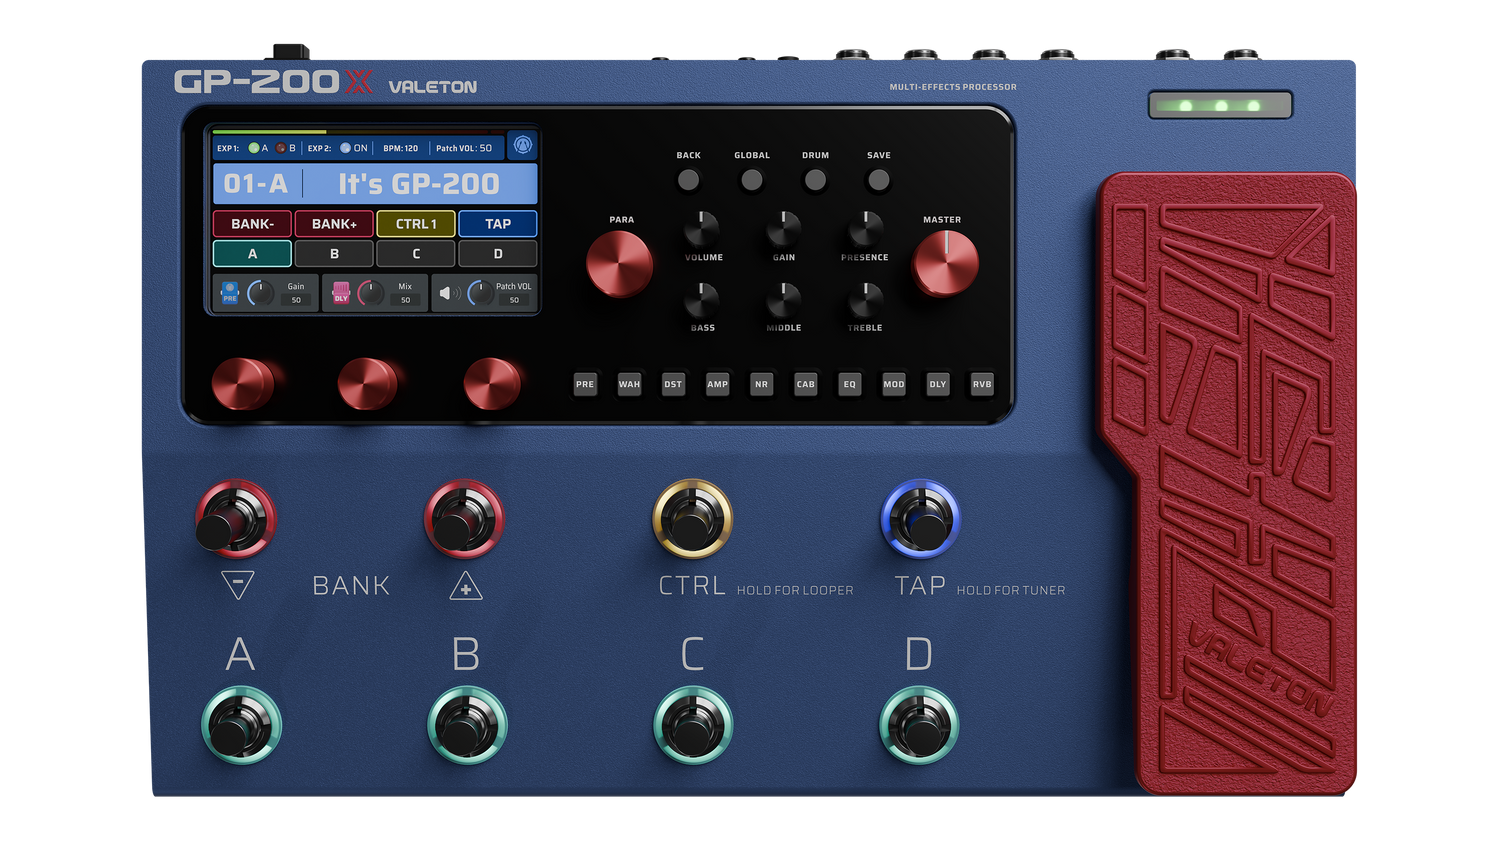
Task: Tap the pink DLY pedal icon
Action: pyautogui.click(x=341, y=292)
